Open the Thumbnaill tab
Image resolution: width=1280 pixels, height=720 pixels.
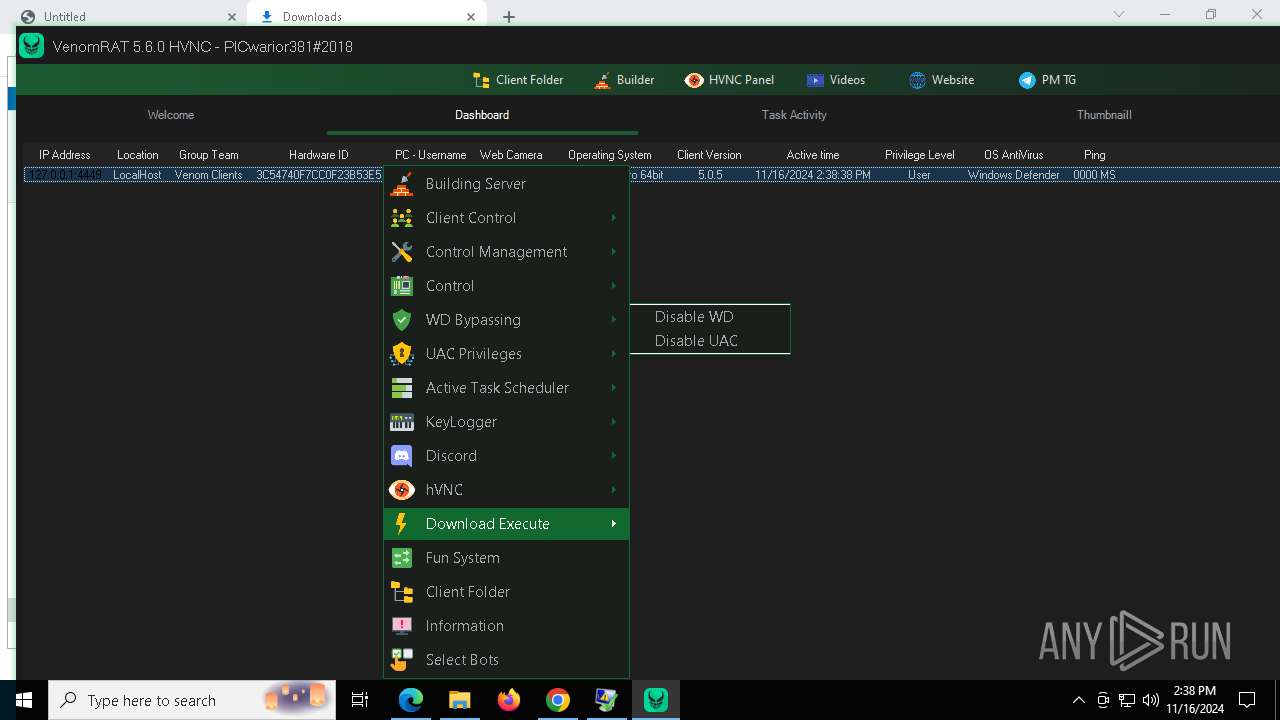[1104, 115]
